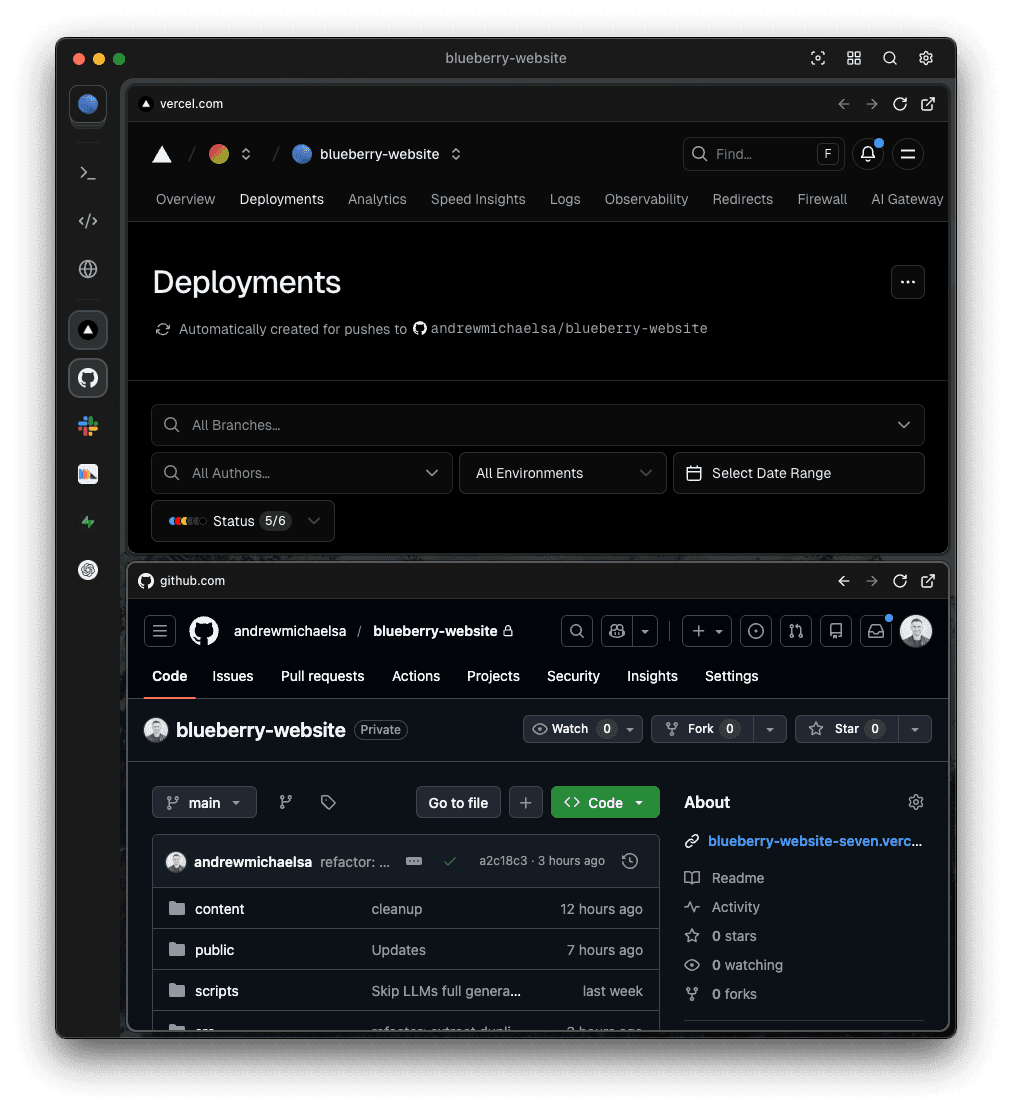This screenshot has width=1012, height=1112.
Task: Click the GitHub inbox notifications icon
Action: point(875,631)
